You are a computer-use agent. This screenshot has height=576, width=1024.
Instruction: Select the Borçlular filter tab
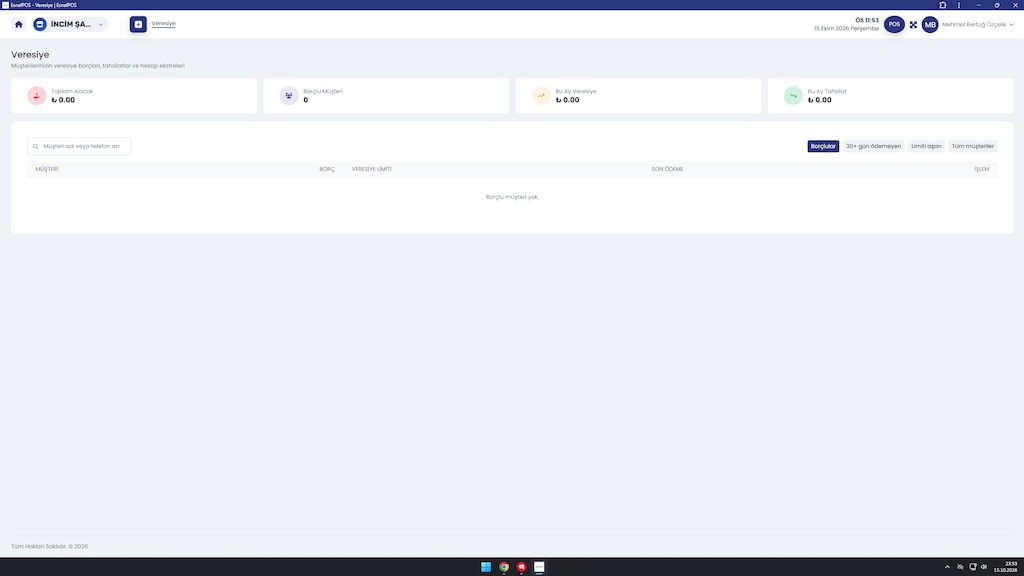click(x=823, y=146)
